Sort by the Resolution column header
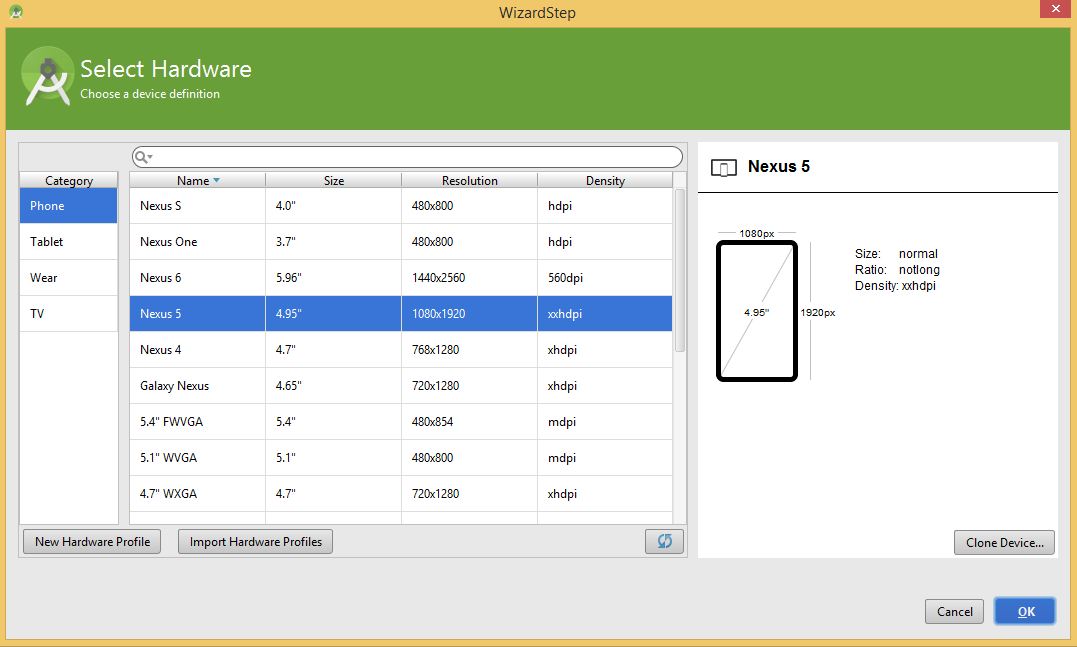 470,181
